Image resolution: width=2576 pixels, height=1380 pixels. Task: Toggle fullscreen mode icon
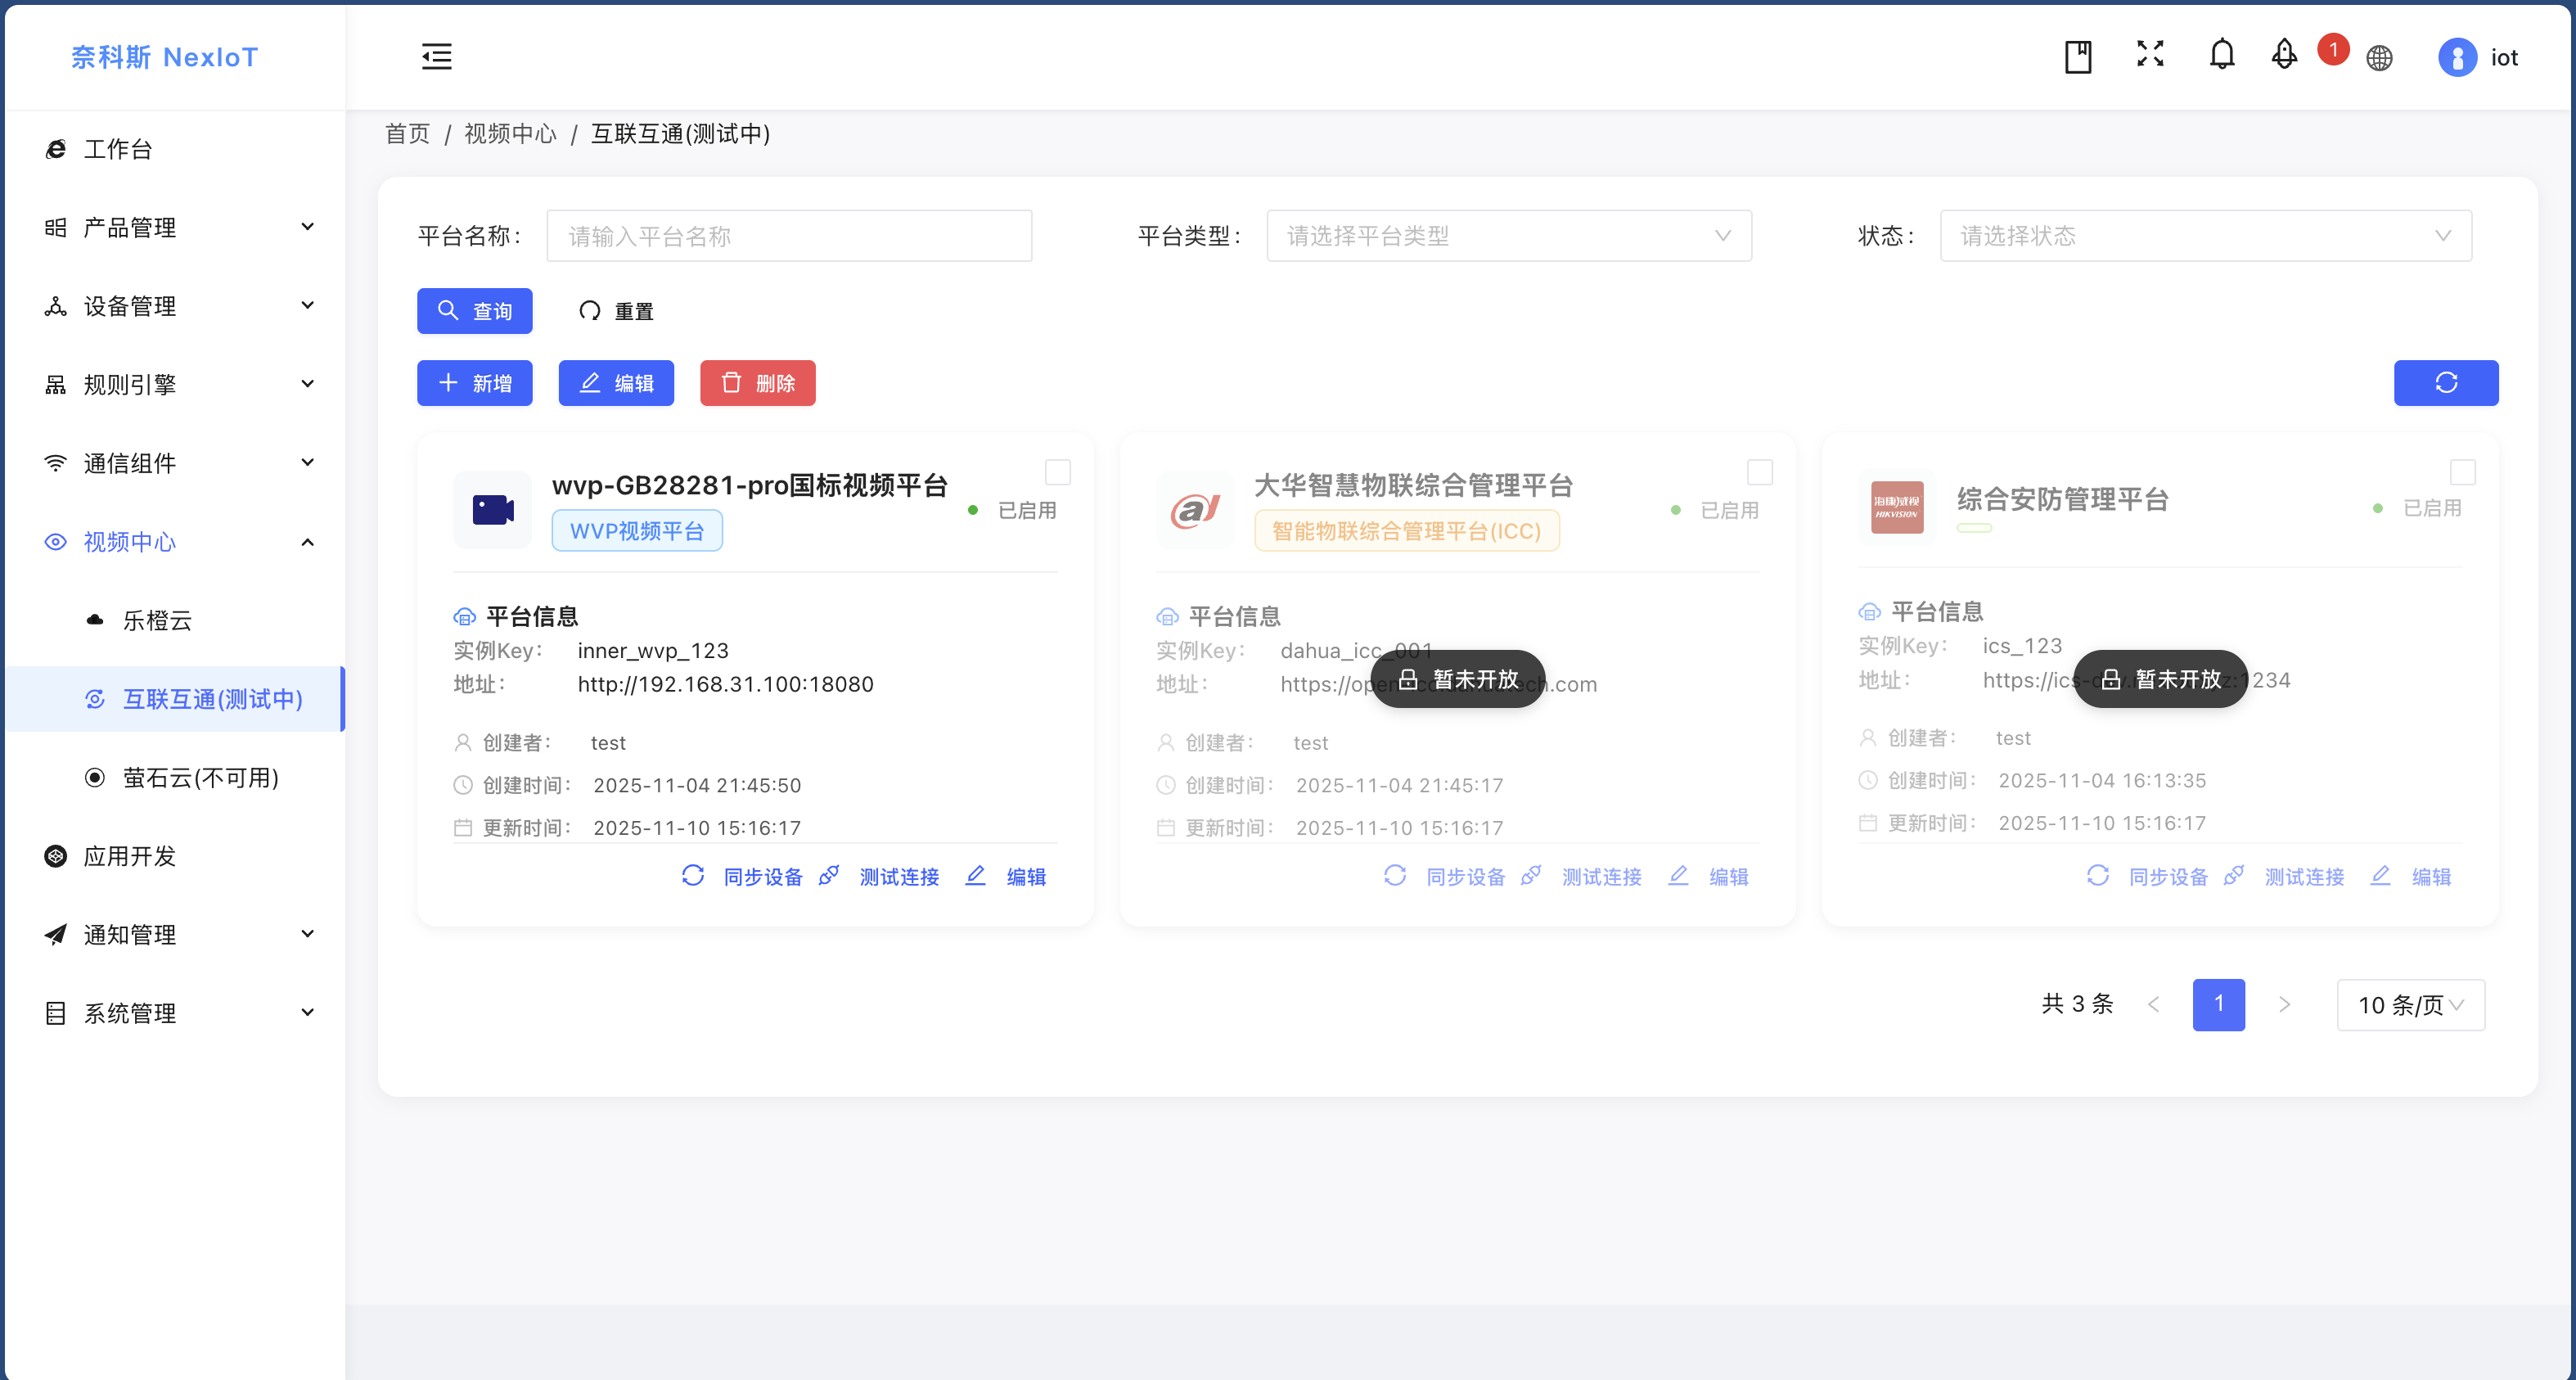click(x=2150, y=54)
